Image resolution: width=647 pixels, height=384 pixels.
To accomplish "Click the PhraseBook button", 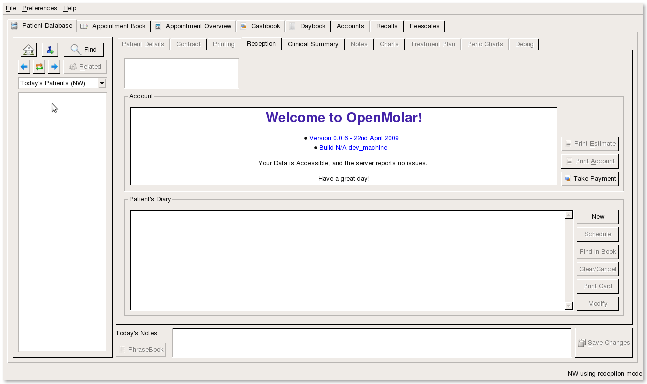I will [x=141, y=349].
